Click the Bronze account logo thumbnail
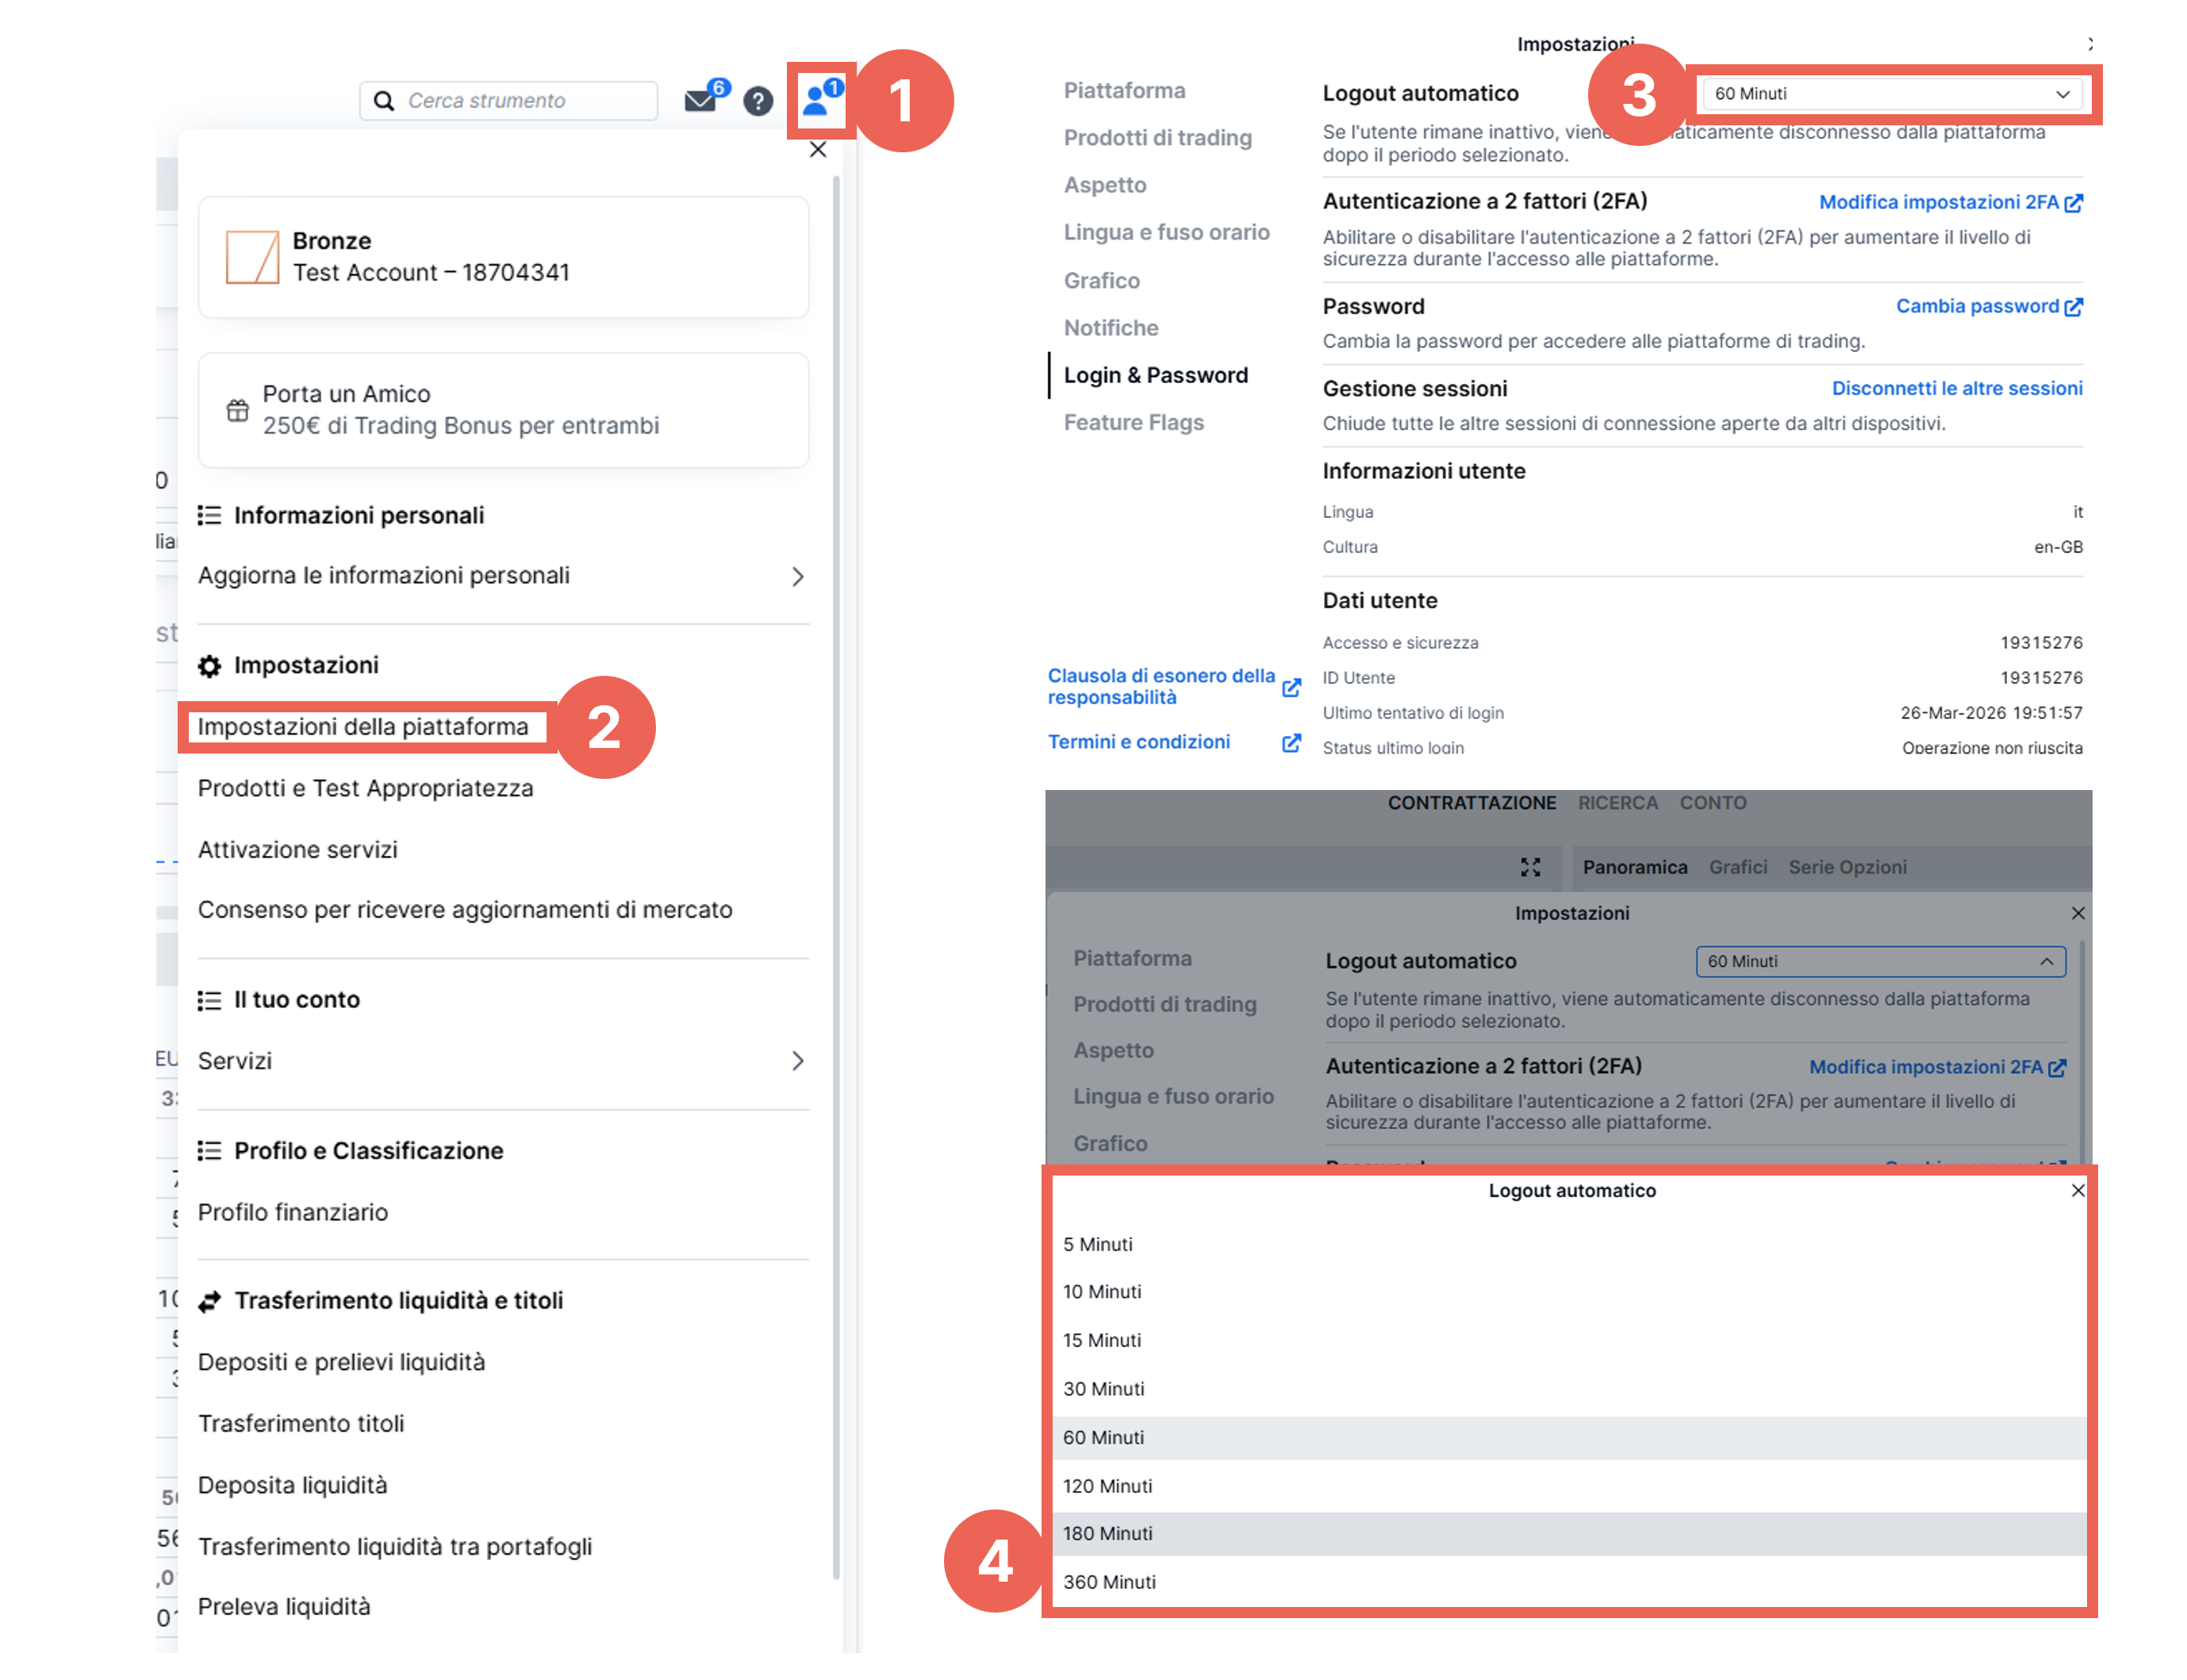 (x=252, y=257)
